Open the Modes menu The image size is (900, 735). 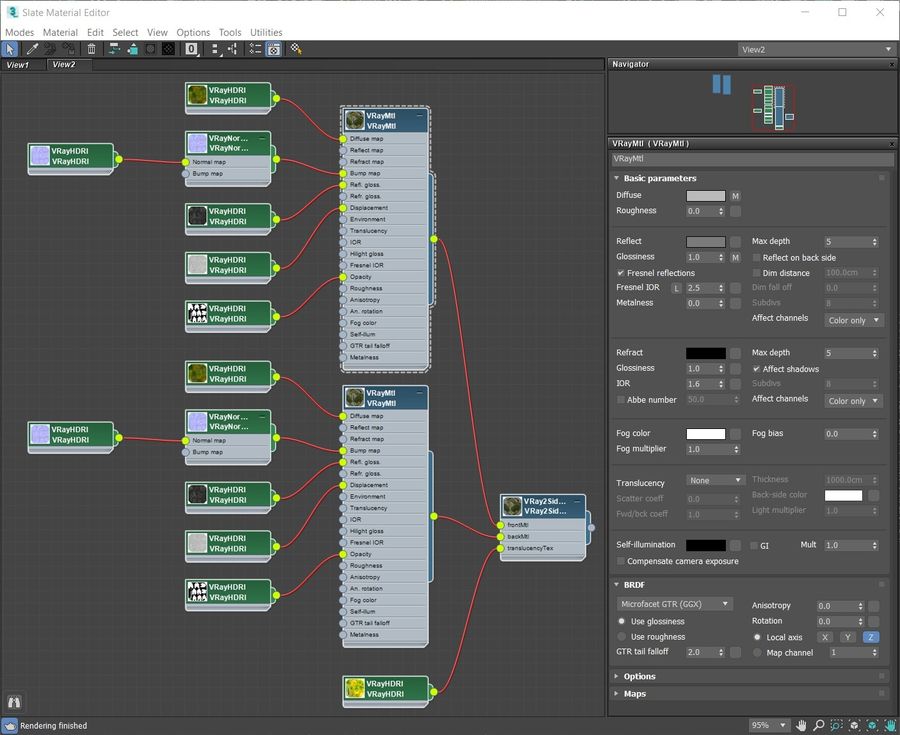20,33
